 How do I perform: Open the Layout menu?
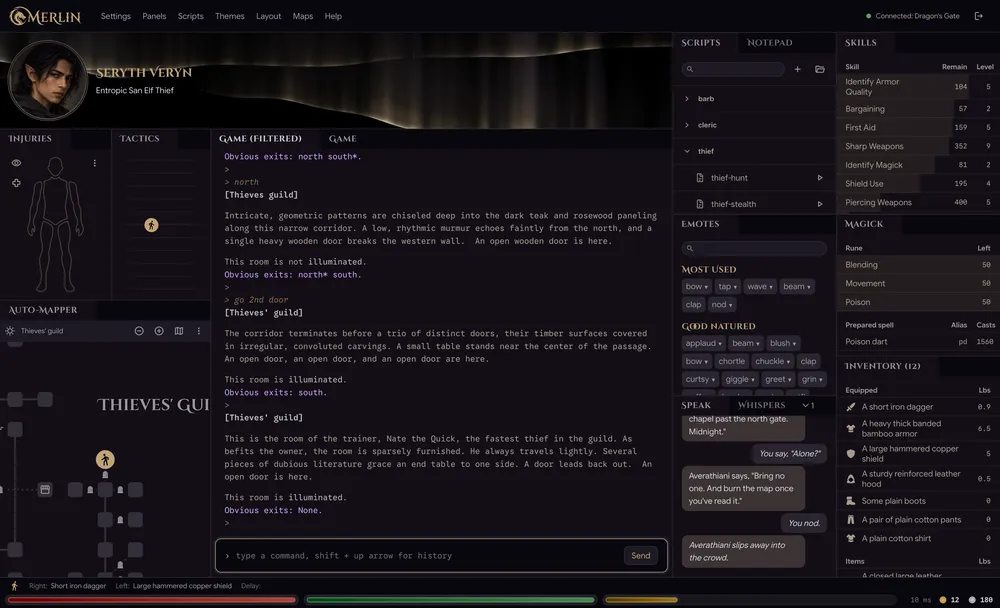[x=268, y=16]
